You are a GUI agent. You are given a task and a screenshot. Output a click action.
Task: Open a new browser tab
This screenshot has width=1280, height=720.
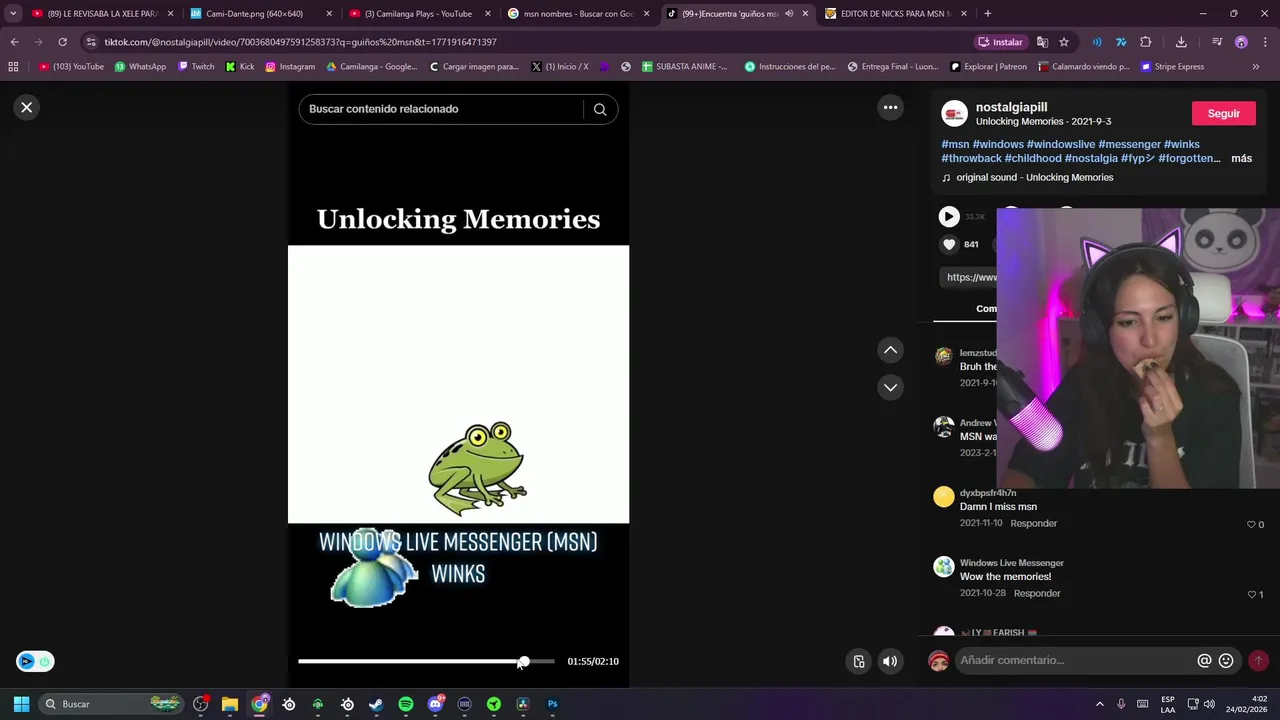pyautogui.click(x=988, y=14)
